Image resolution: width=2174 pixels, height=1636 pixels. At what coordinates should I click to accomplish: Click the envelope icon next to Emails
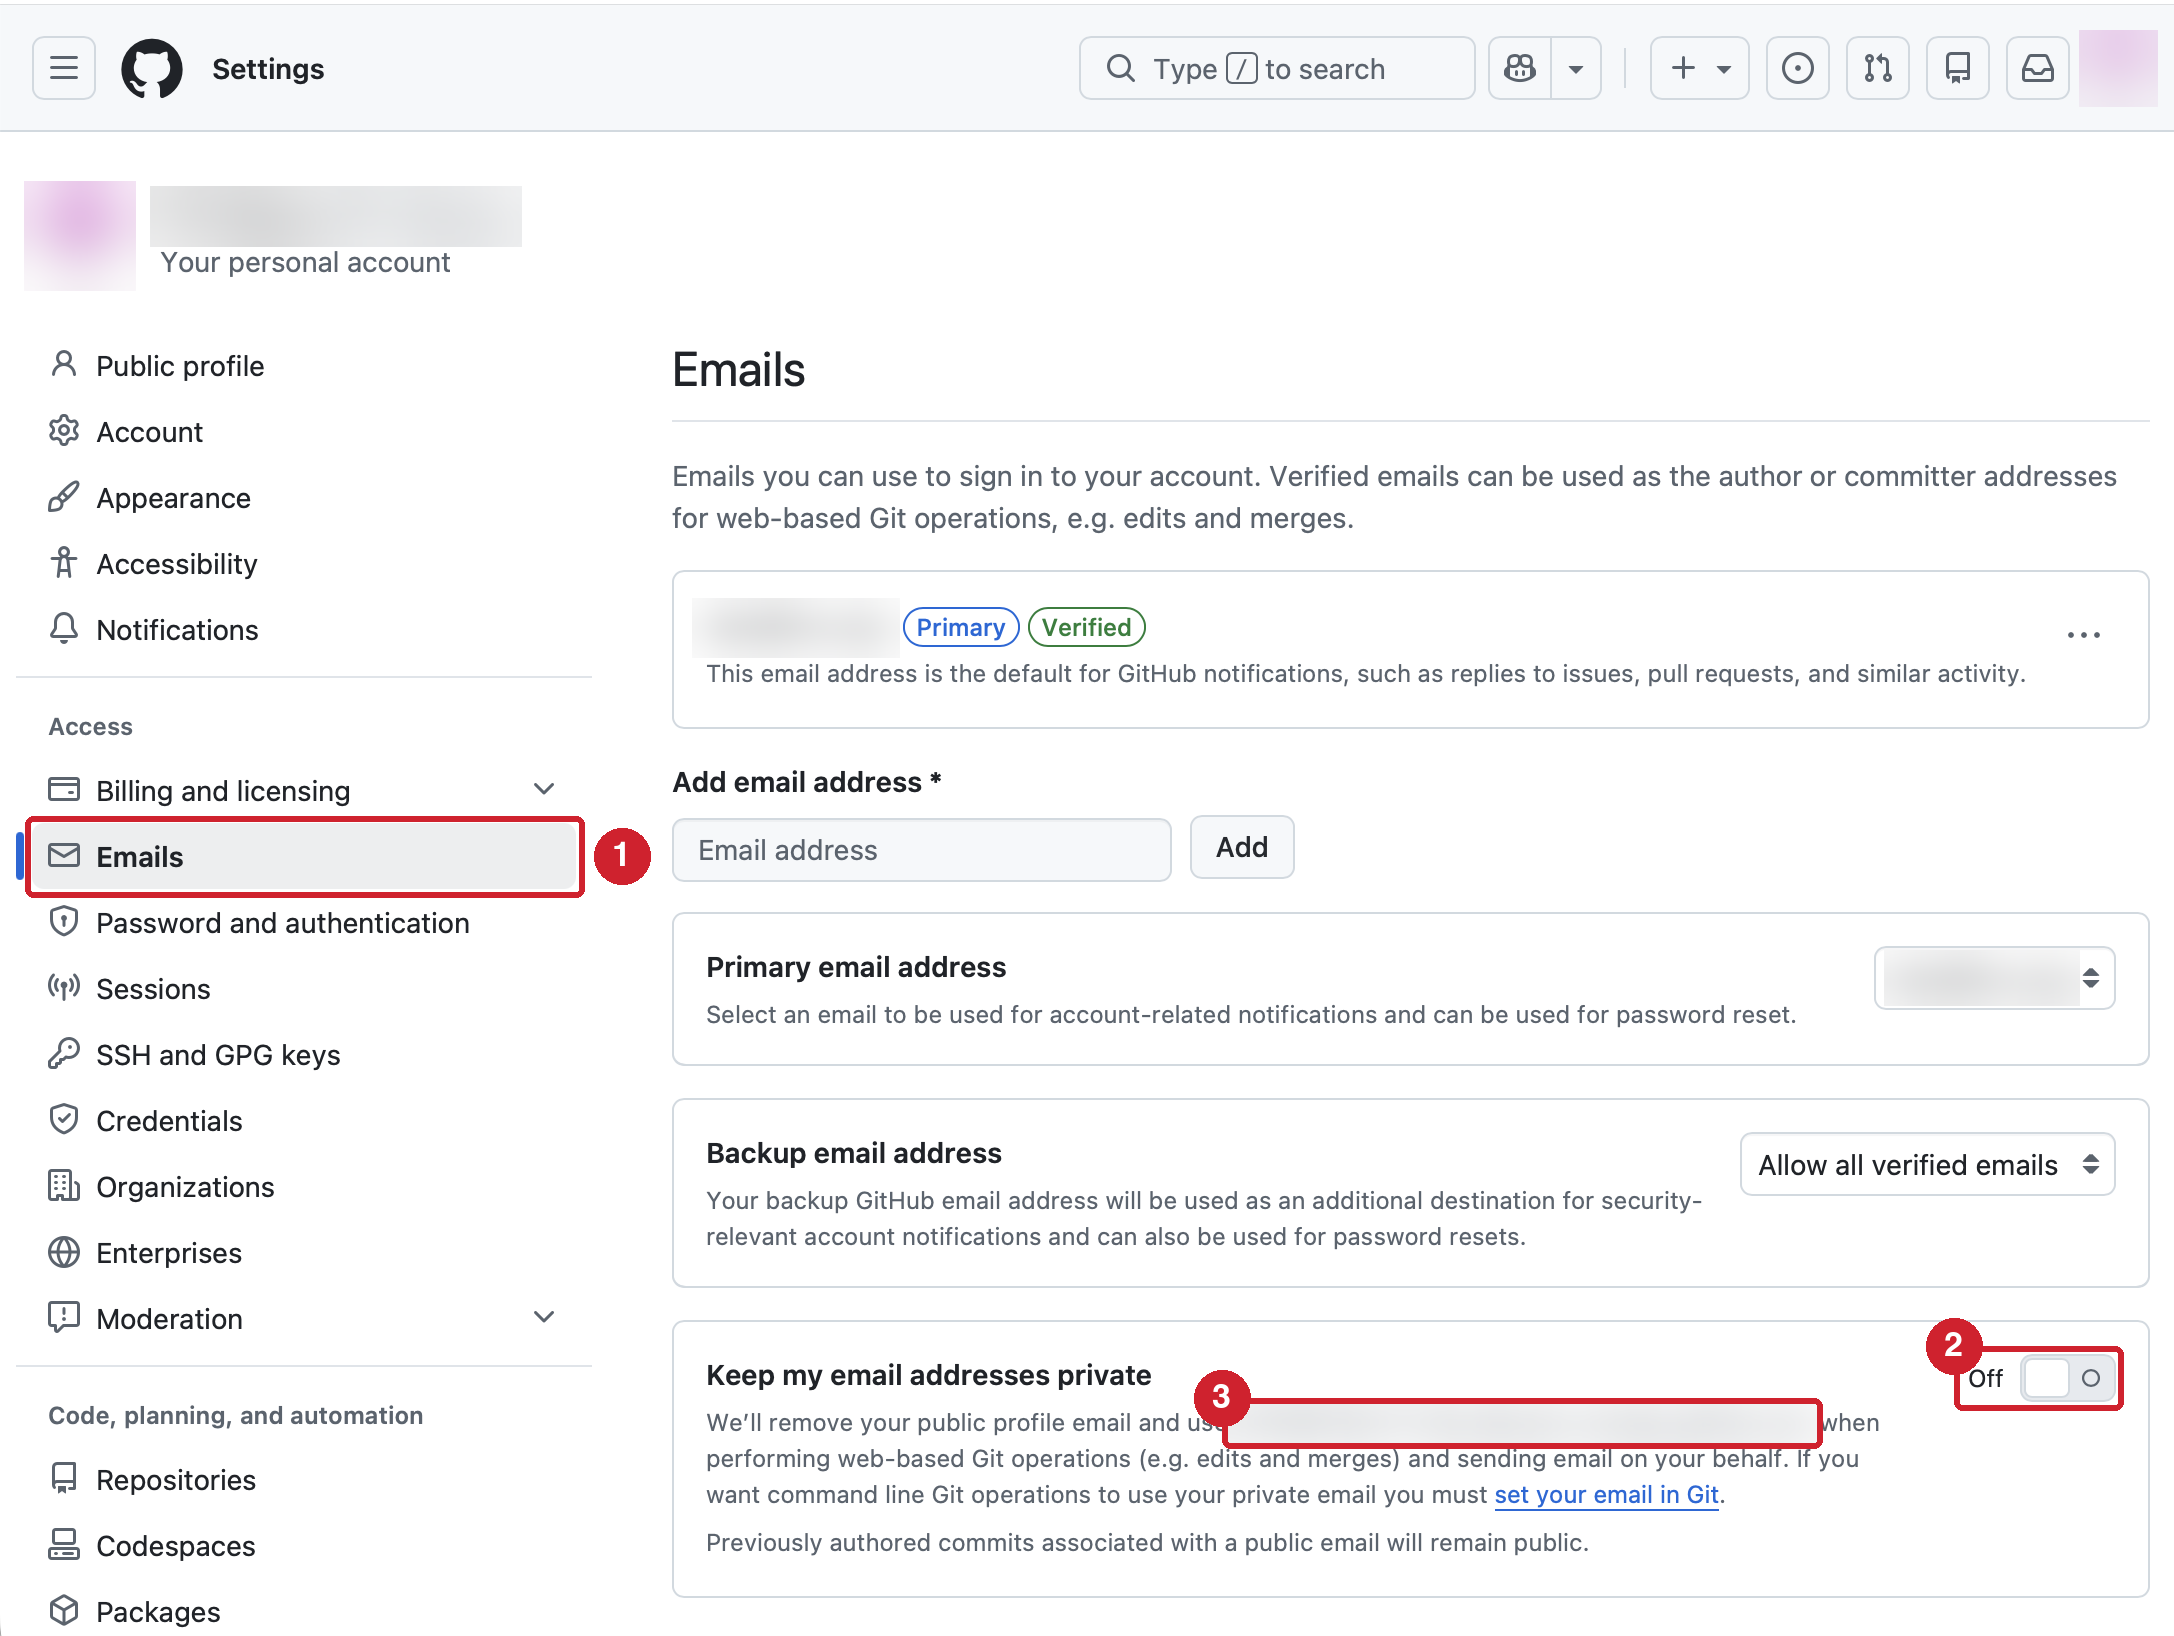(x=64, y=855)
